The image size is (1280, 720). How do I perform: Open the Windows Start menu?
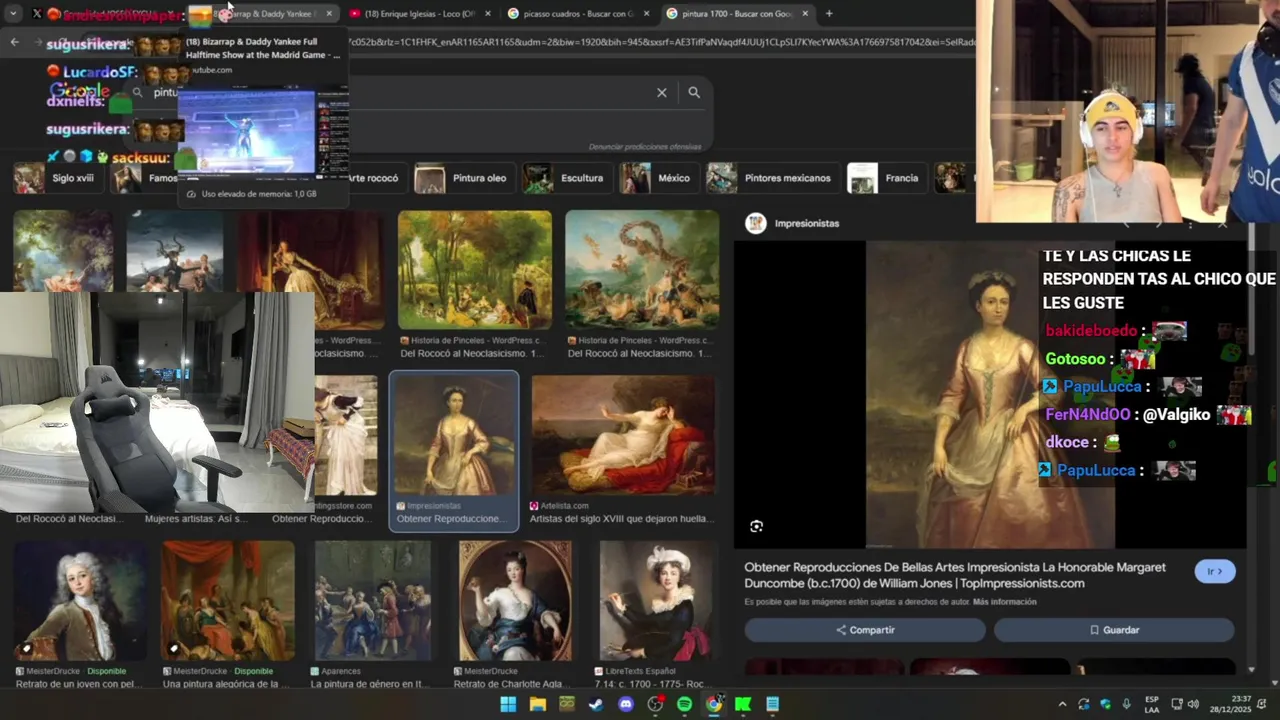(x=508, y=704)
